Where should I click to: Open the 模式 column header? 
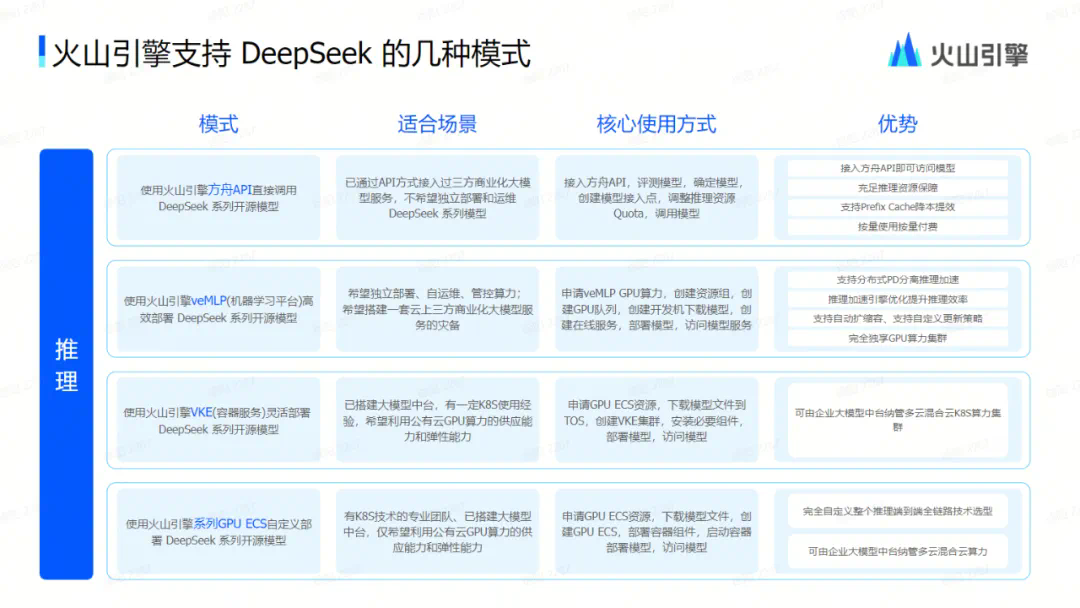(218, 124)
